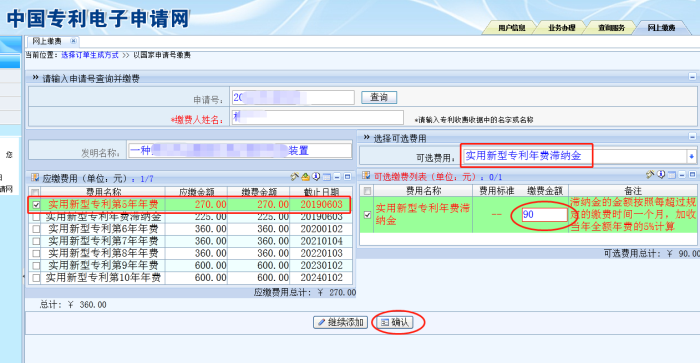Click deadline cell 20230102
Viewport: 700px width, 363px height.
point(321,265)
